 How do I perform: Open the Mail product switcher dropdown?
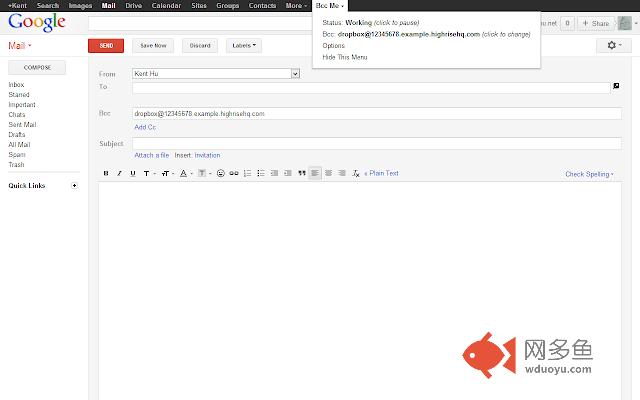(20, 46)
